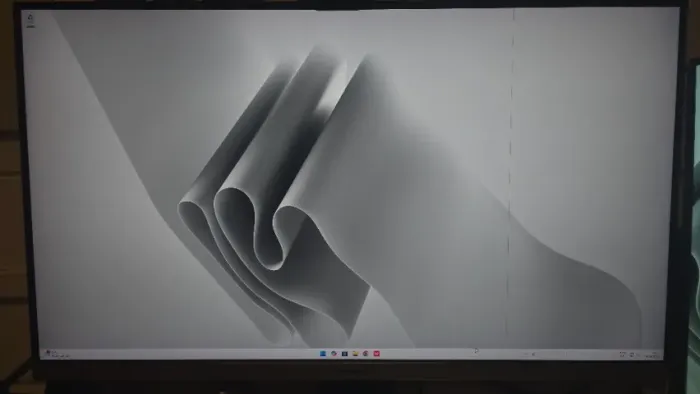Open File Explorer from the taskbar
The width and height of the screenshot is (700, 394).
pyautogui.click(x=355, y=353)
